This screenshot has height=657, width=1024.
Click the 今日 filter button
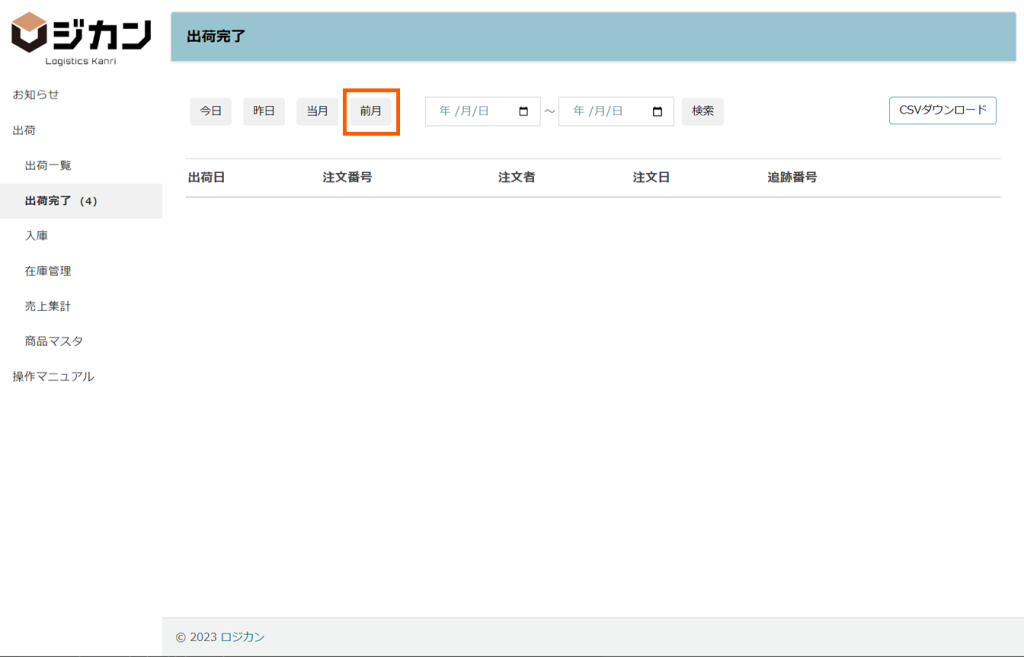coord(210,112)
